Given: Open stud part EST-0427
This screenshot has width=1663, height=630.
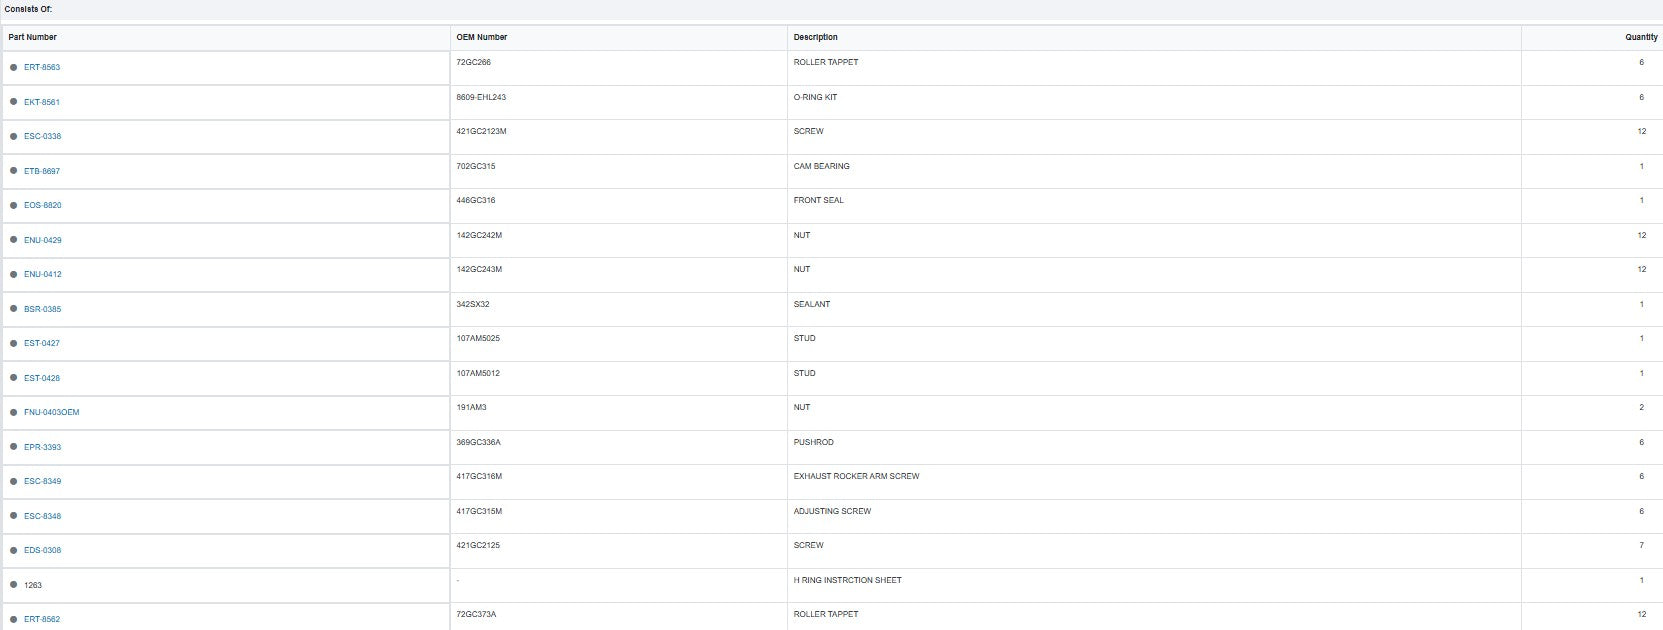Looking at the screenshot, I should 42,344.
